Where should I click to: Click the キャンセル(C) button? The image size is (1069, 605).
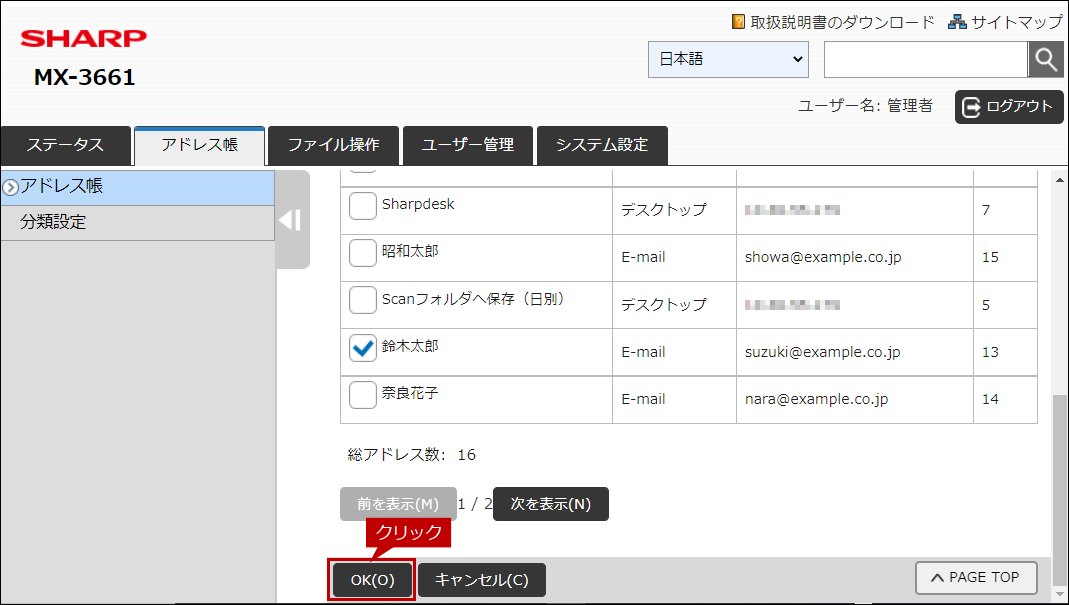pos(482,580)
